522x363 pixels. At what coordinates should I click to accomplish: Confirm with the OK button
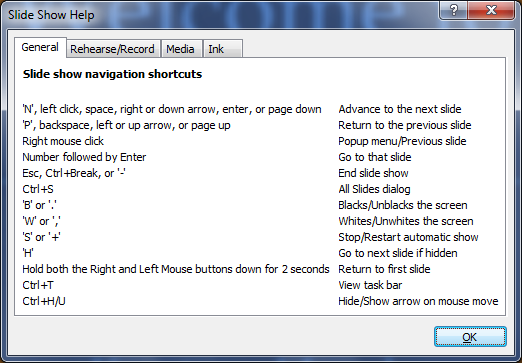point(470,337)
